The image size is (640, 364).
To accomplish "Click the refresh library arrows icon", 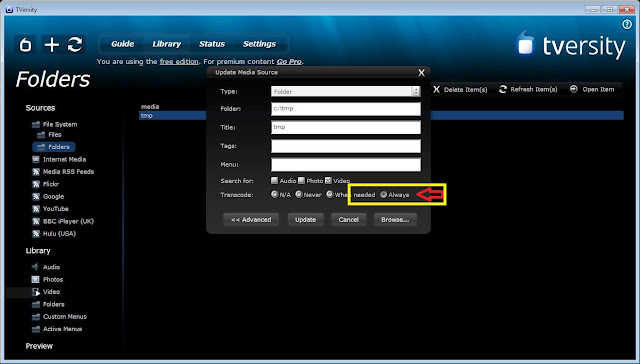I will click(75, 44).
